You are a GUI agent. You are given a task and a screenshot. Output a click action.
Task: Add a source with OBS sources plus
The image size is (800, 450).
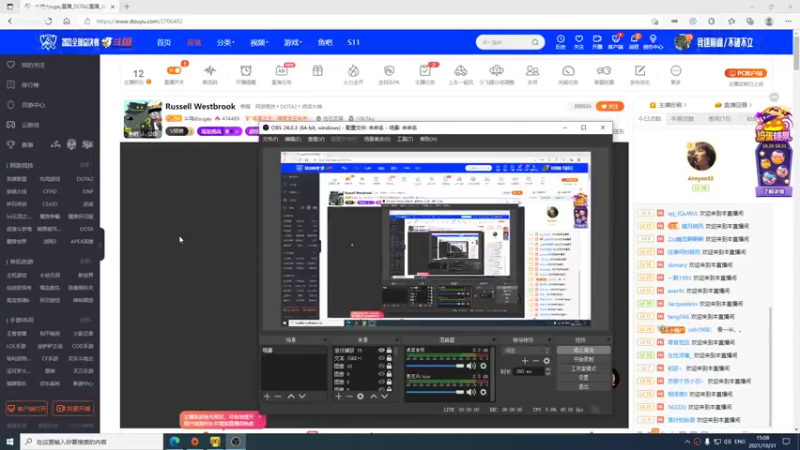[338, 396]
